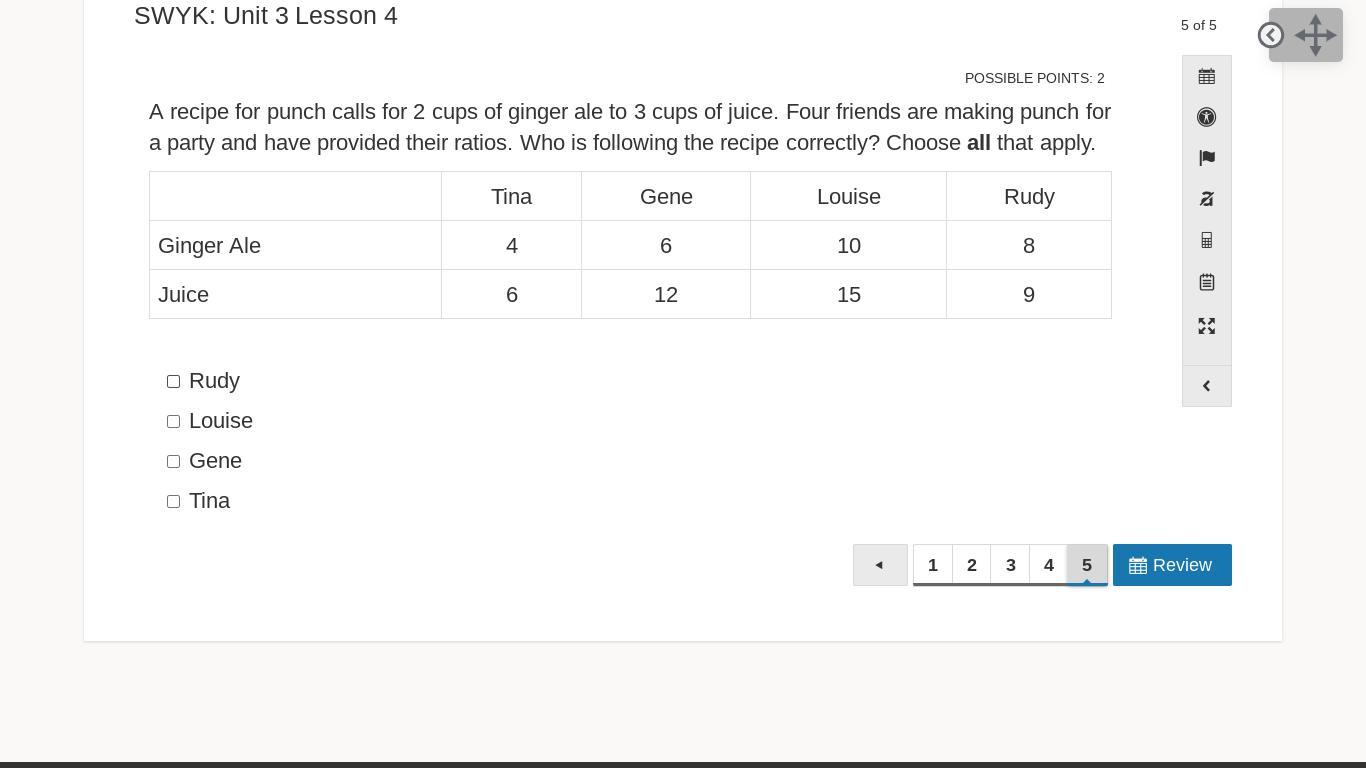This screenshot has width=1366, height=768.
Task: Tick the Tina checkbox
Action: click(x=174, y=502)
